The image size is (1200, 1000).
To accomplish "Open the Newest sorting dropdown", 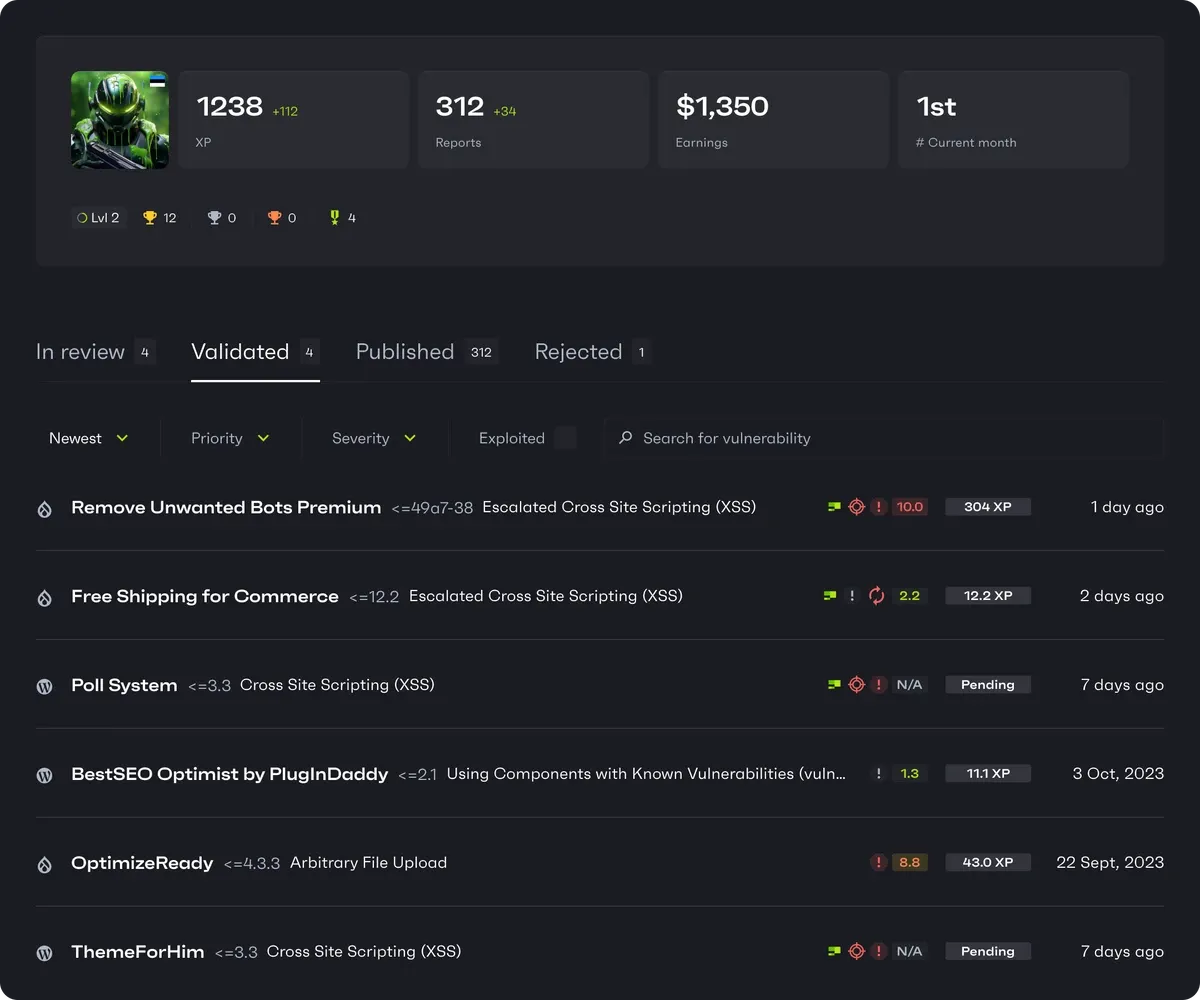I will pos(89,438).
